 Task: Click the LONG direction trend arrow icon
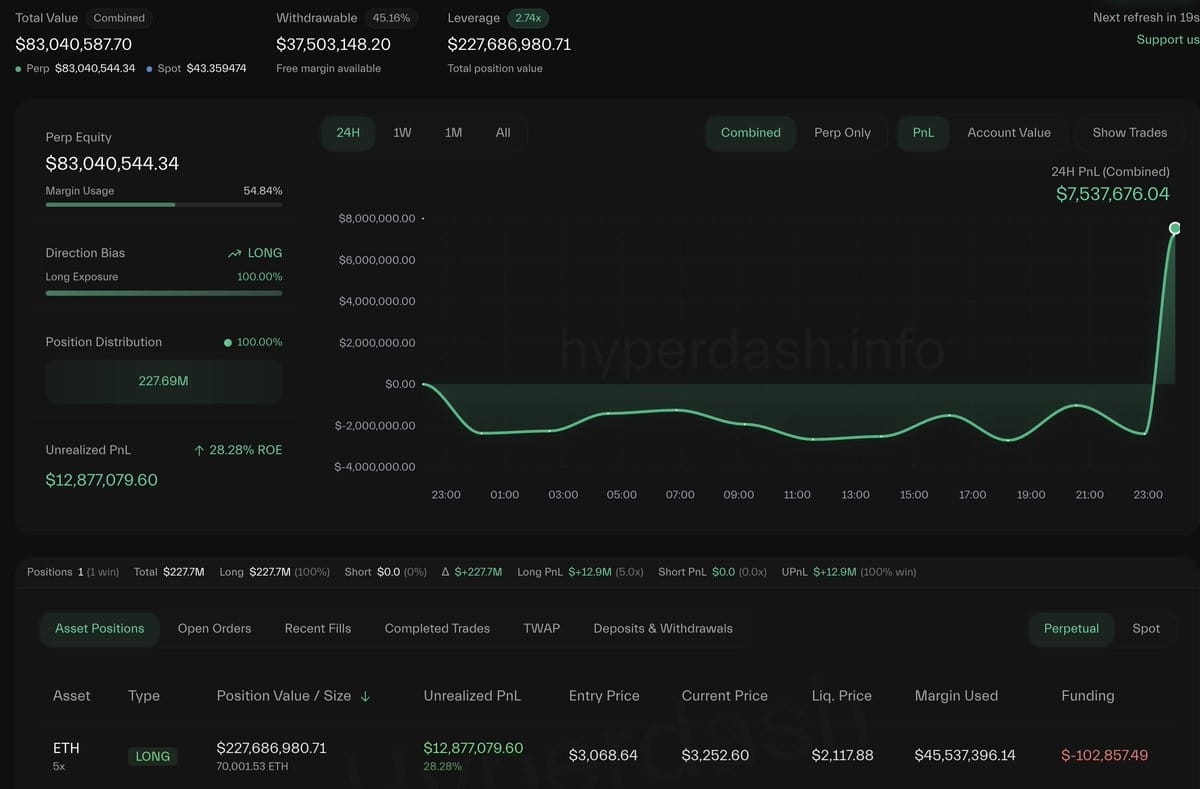[x=235, y=254]
